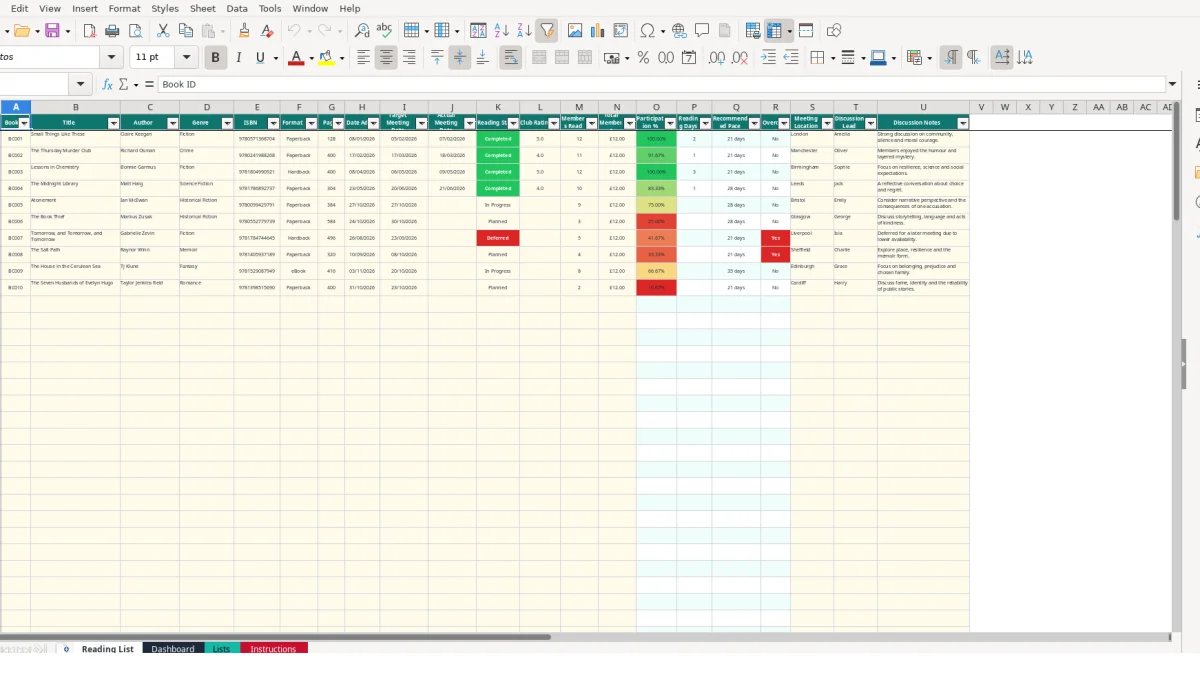Click the Print icon in toolbar
The width and height of the screenshot is (1200, 675).
coord(112,31)
